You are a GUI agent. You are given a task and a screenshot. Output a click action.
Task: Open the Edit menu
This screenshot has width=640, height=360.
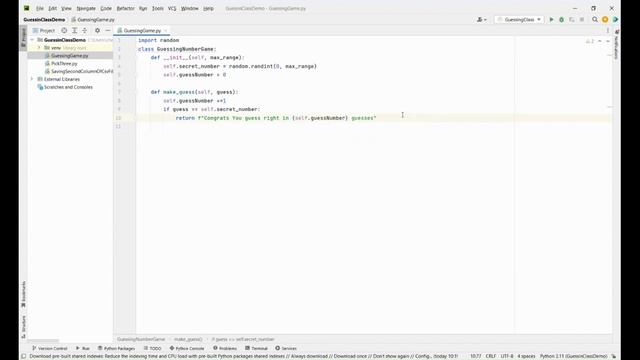coord(53,8)
